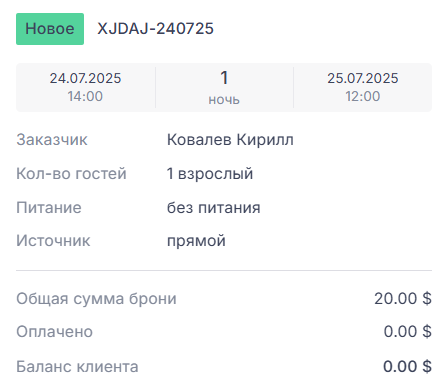
Task: Click the Оплачено amount 0.00 $
Action: coord(407,331)
